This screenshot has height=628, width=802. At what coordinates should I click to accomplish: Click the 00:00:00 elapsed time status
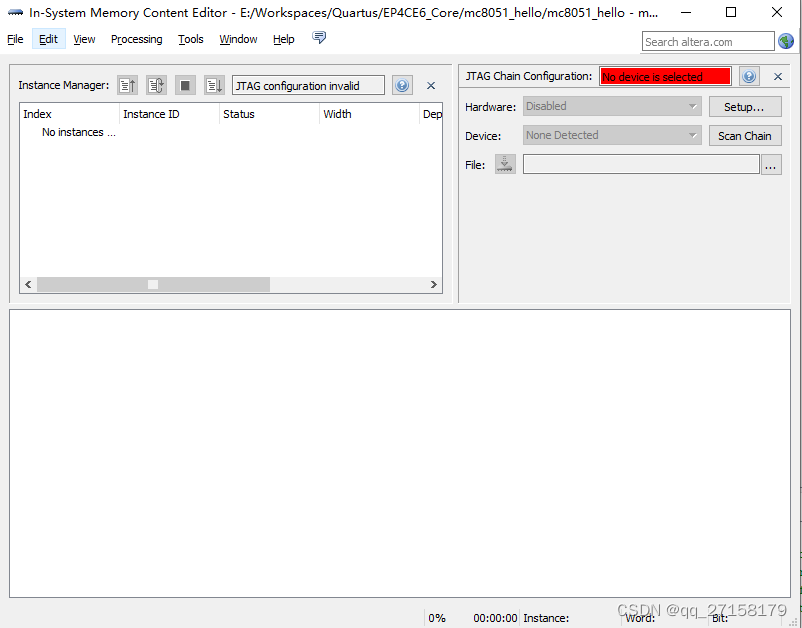coord(495,618)
